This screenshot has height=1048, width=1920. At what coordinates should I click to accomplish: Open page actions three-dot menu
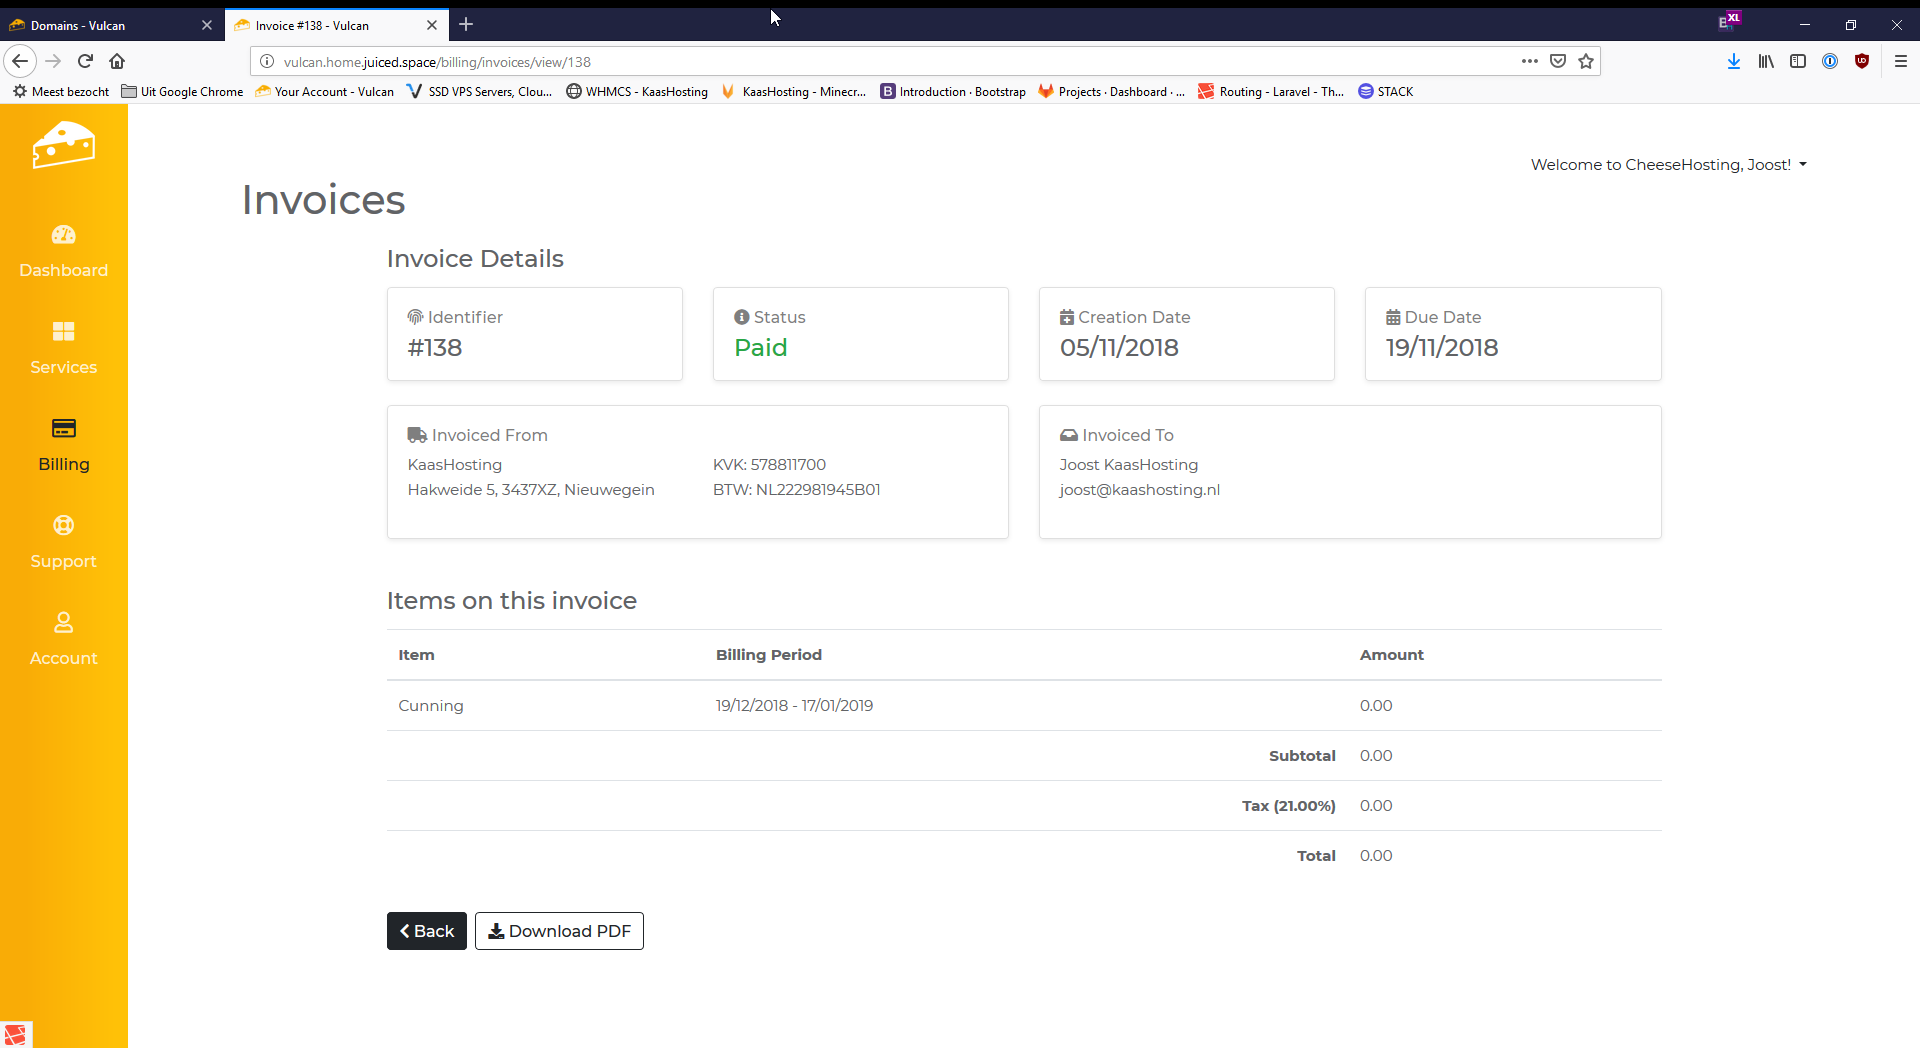tap(1529, 61)
